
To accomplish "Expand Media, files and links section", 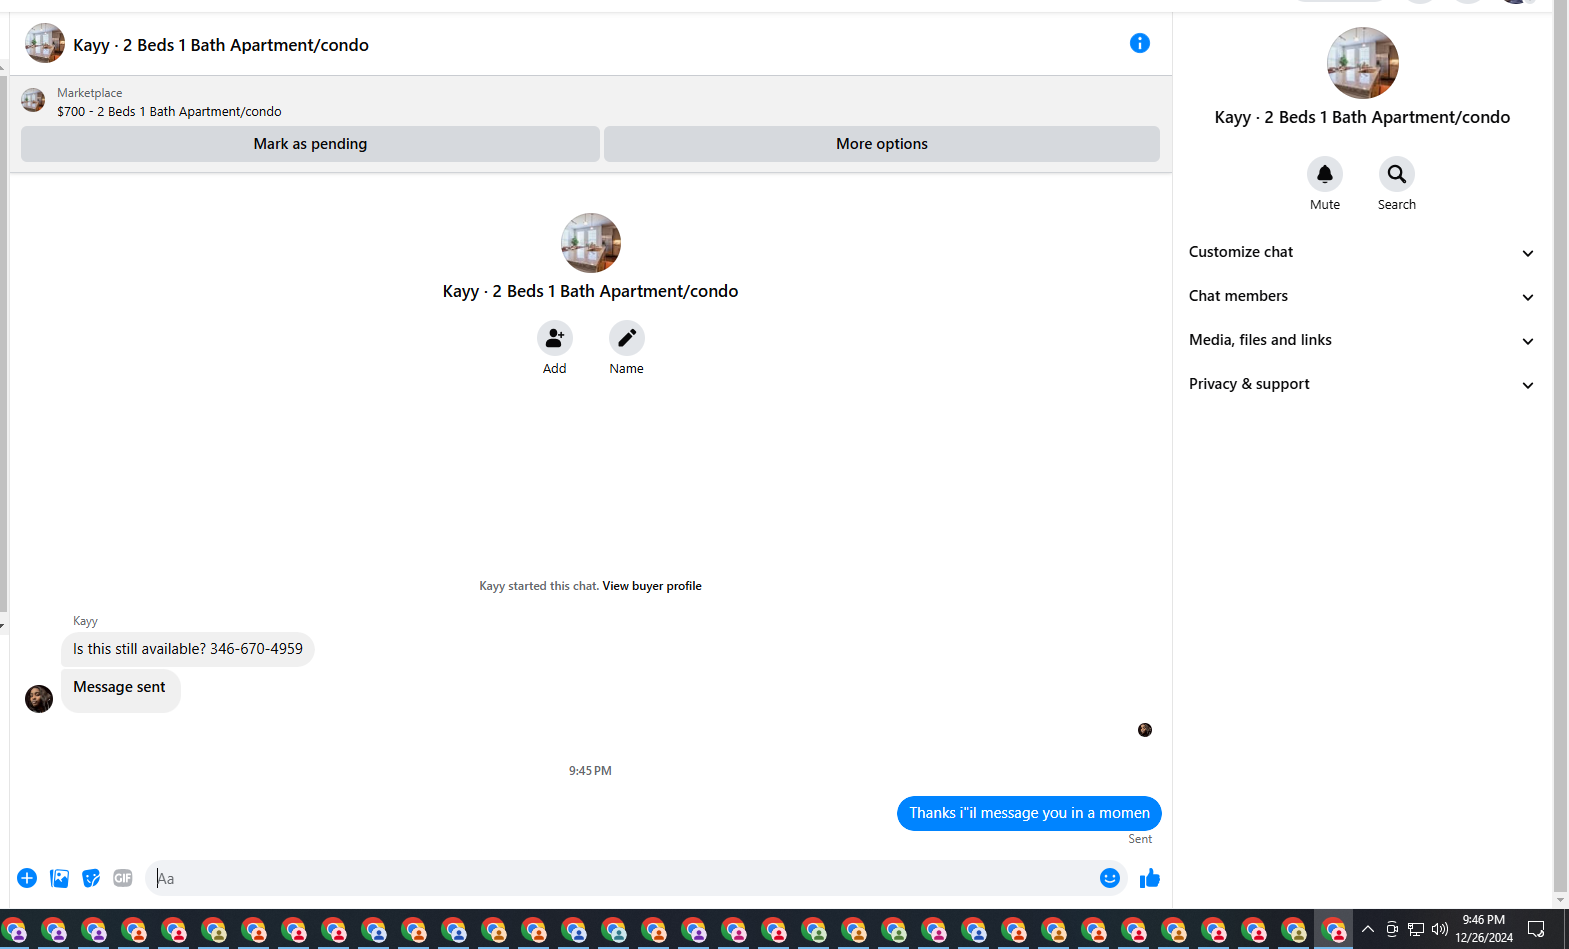I will [x=1361, y=340].
